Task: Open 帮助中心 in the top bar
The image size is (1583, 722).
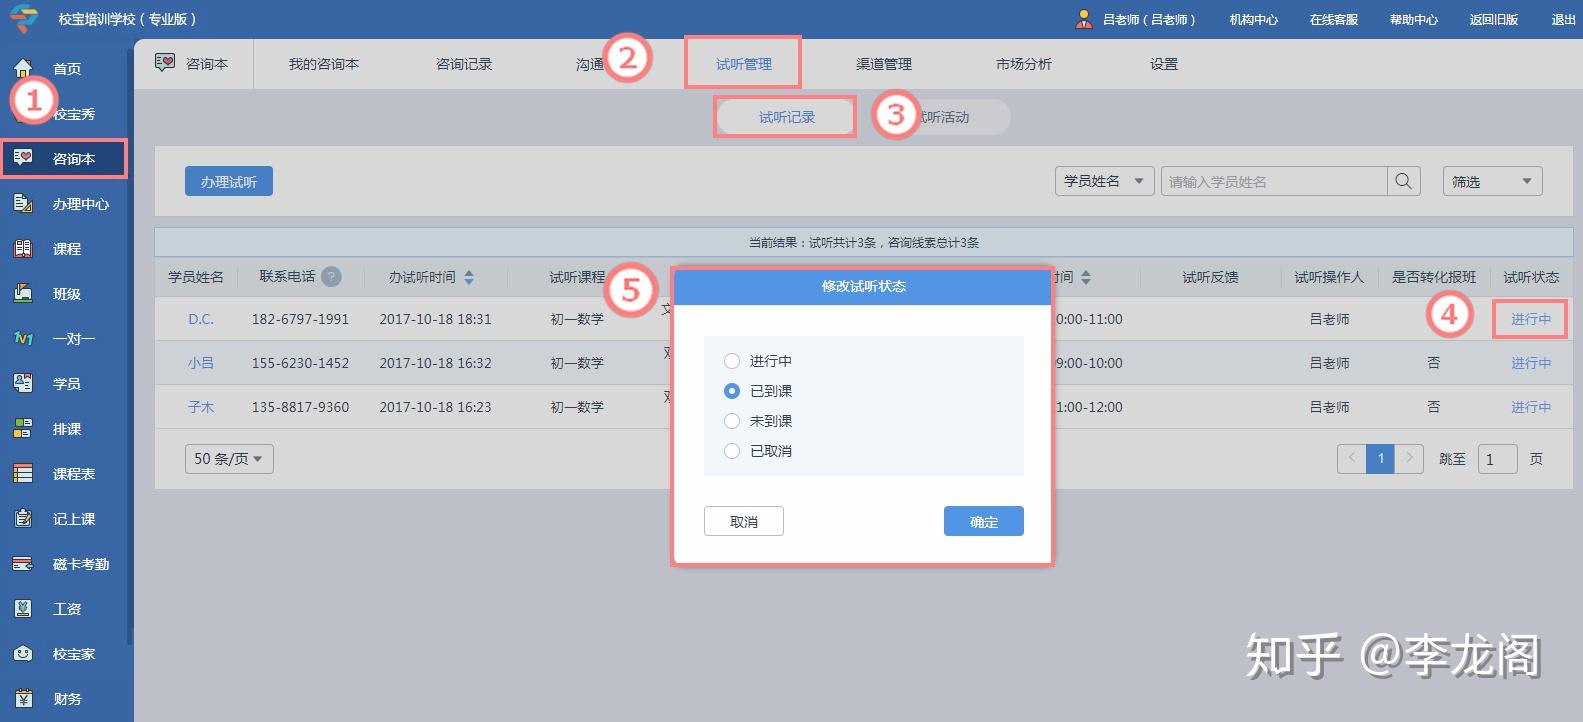Action: pyautogui.click(x=1414, y=20)
